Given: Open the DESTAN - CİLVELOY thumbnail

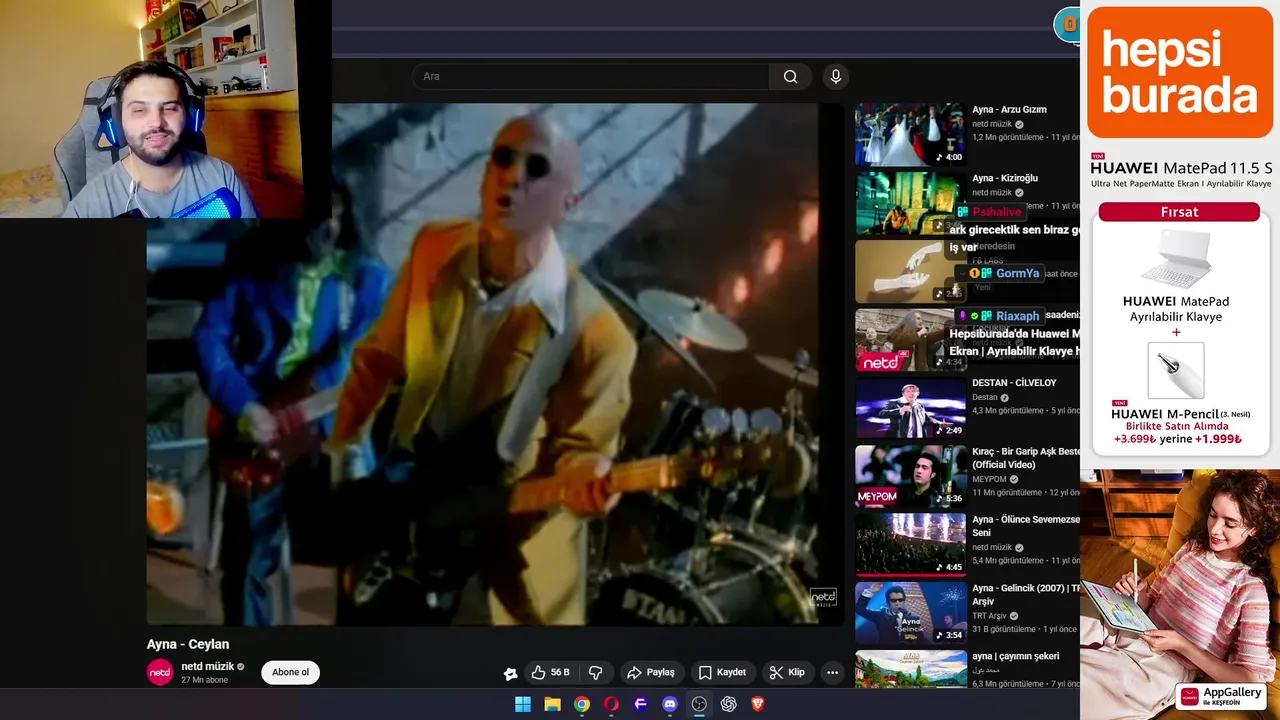Looking at the screenshot, I should tap(910, 408).
